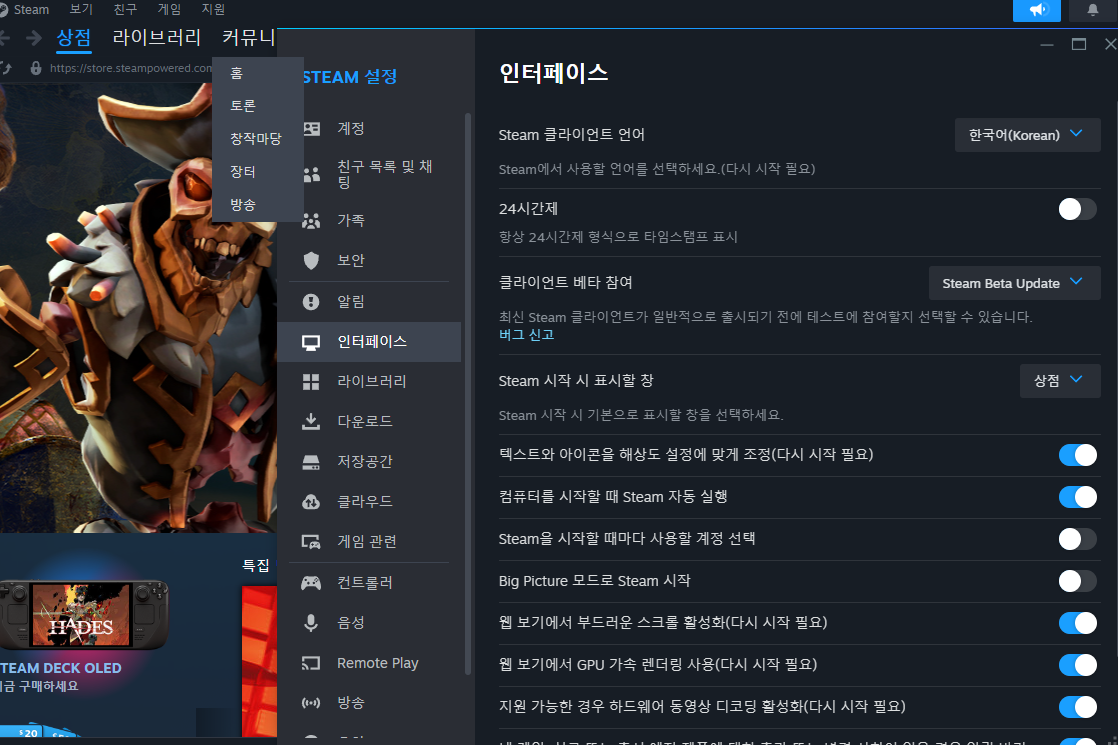This screenshot has height=745, width=1118.
Task: Open the 게임 menu
Action: pos(169,9)
